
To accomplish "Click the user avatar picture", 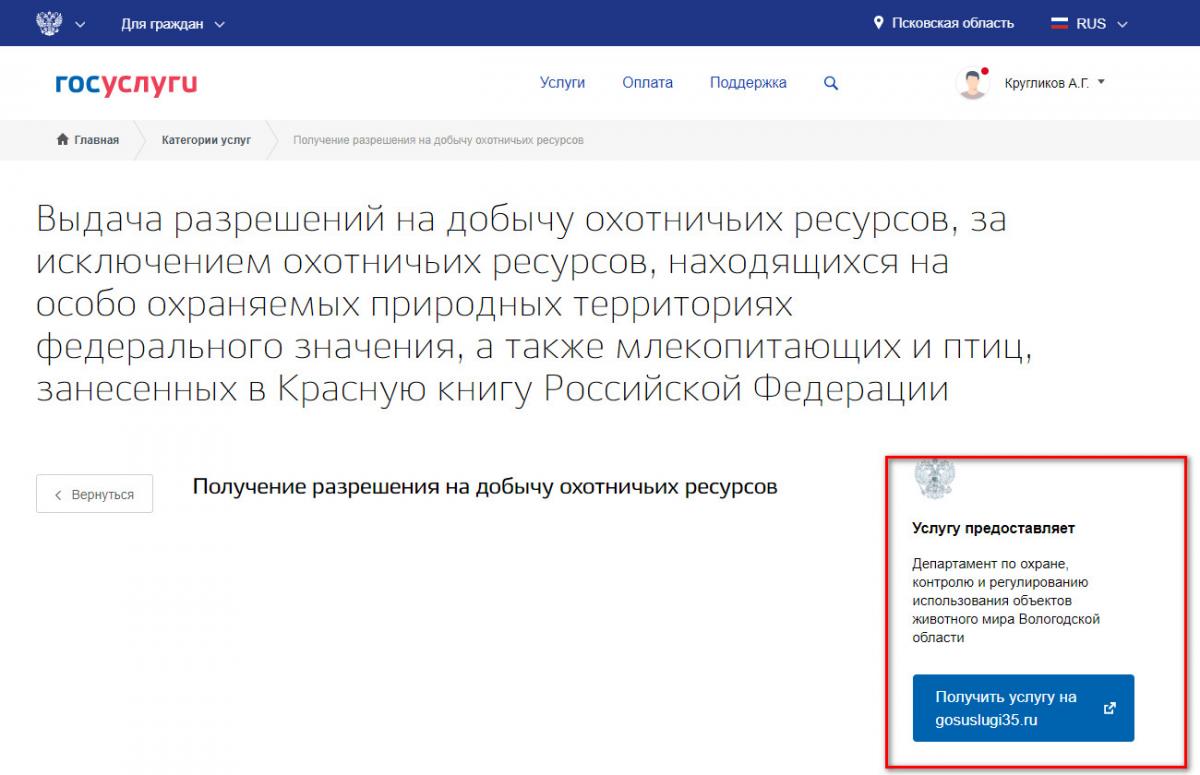I will pos(972,84).
